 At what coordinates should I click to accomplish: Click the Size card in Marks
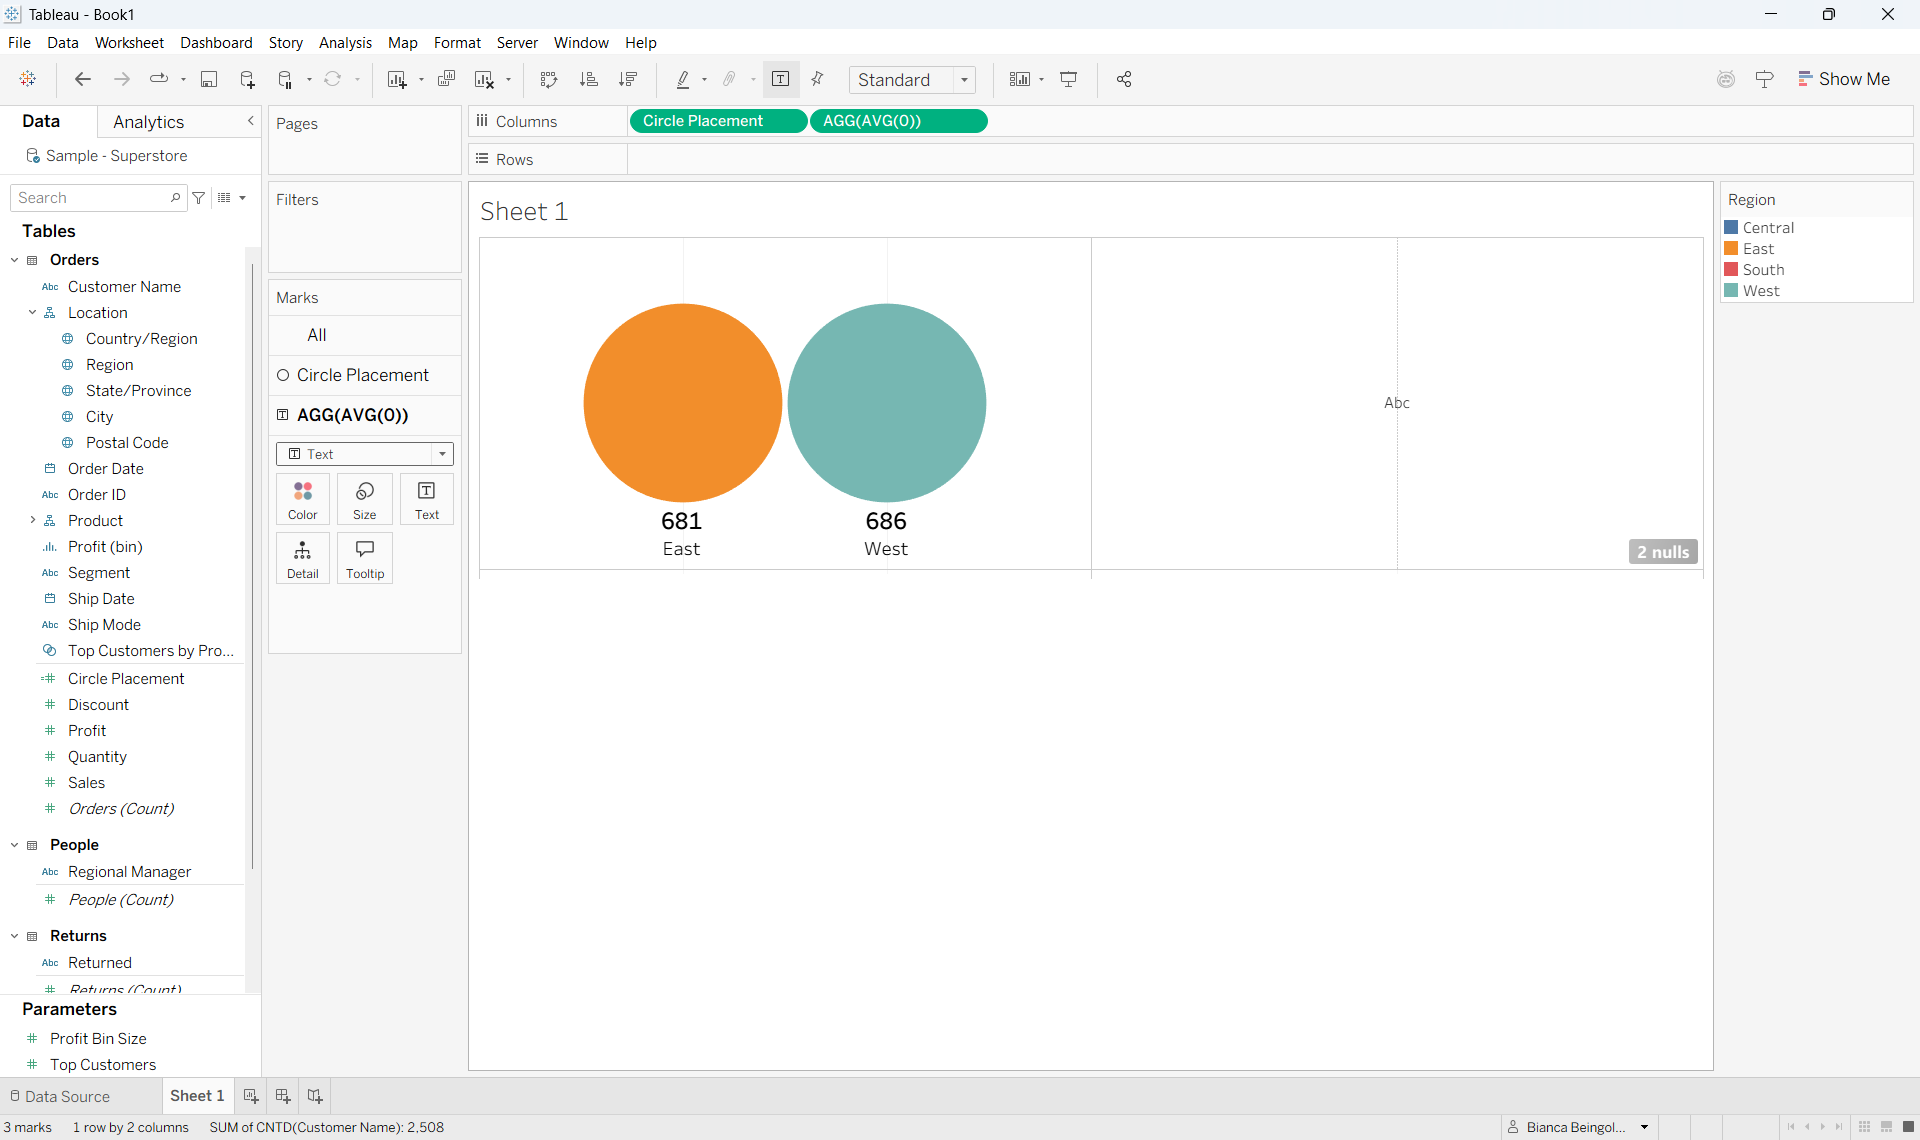click(365, 499)
